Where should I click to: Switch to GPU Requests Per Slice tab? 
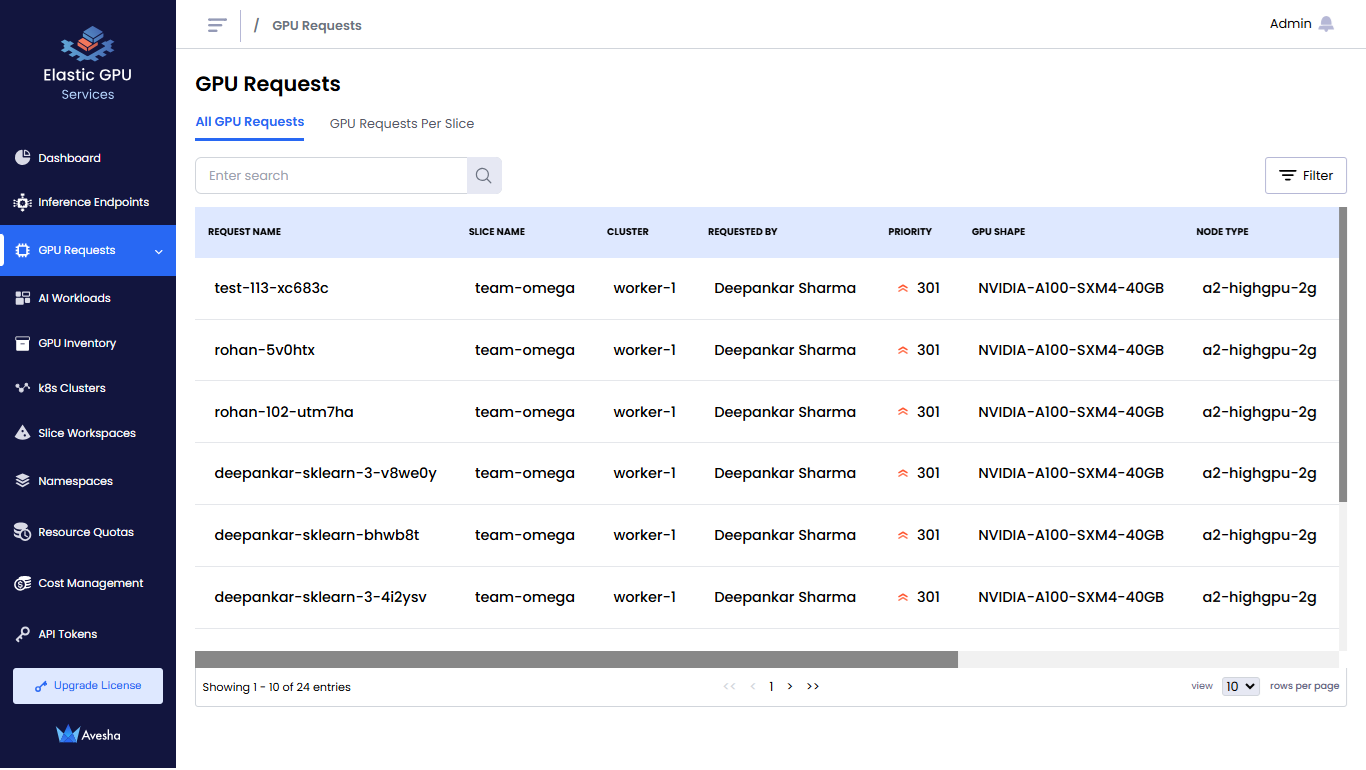click(402, 123)
